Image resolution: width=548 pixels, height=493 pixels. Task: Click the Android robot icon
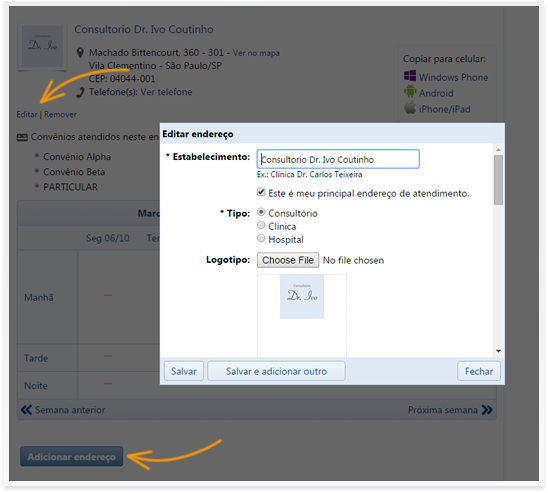pos(410,92)
